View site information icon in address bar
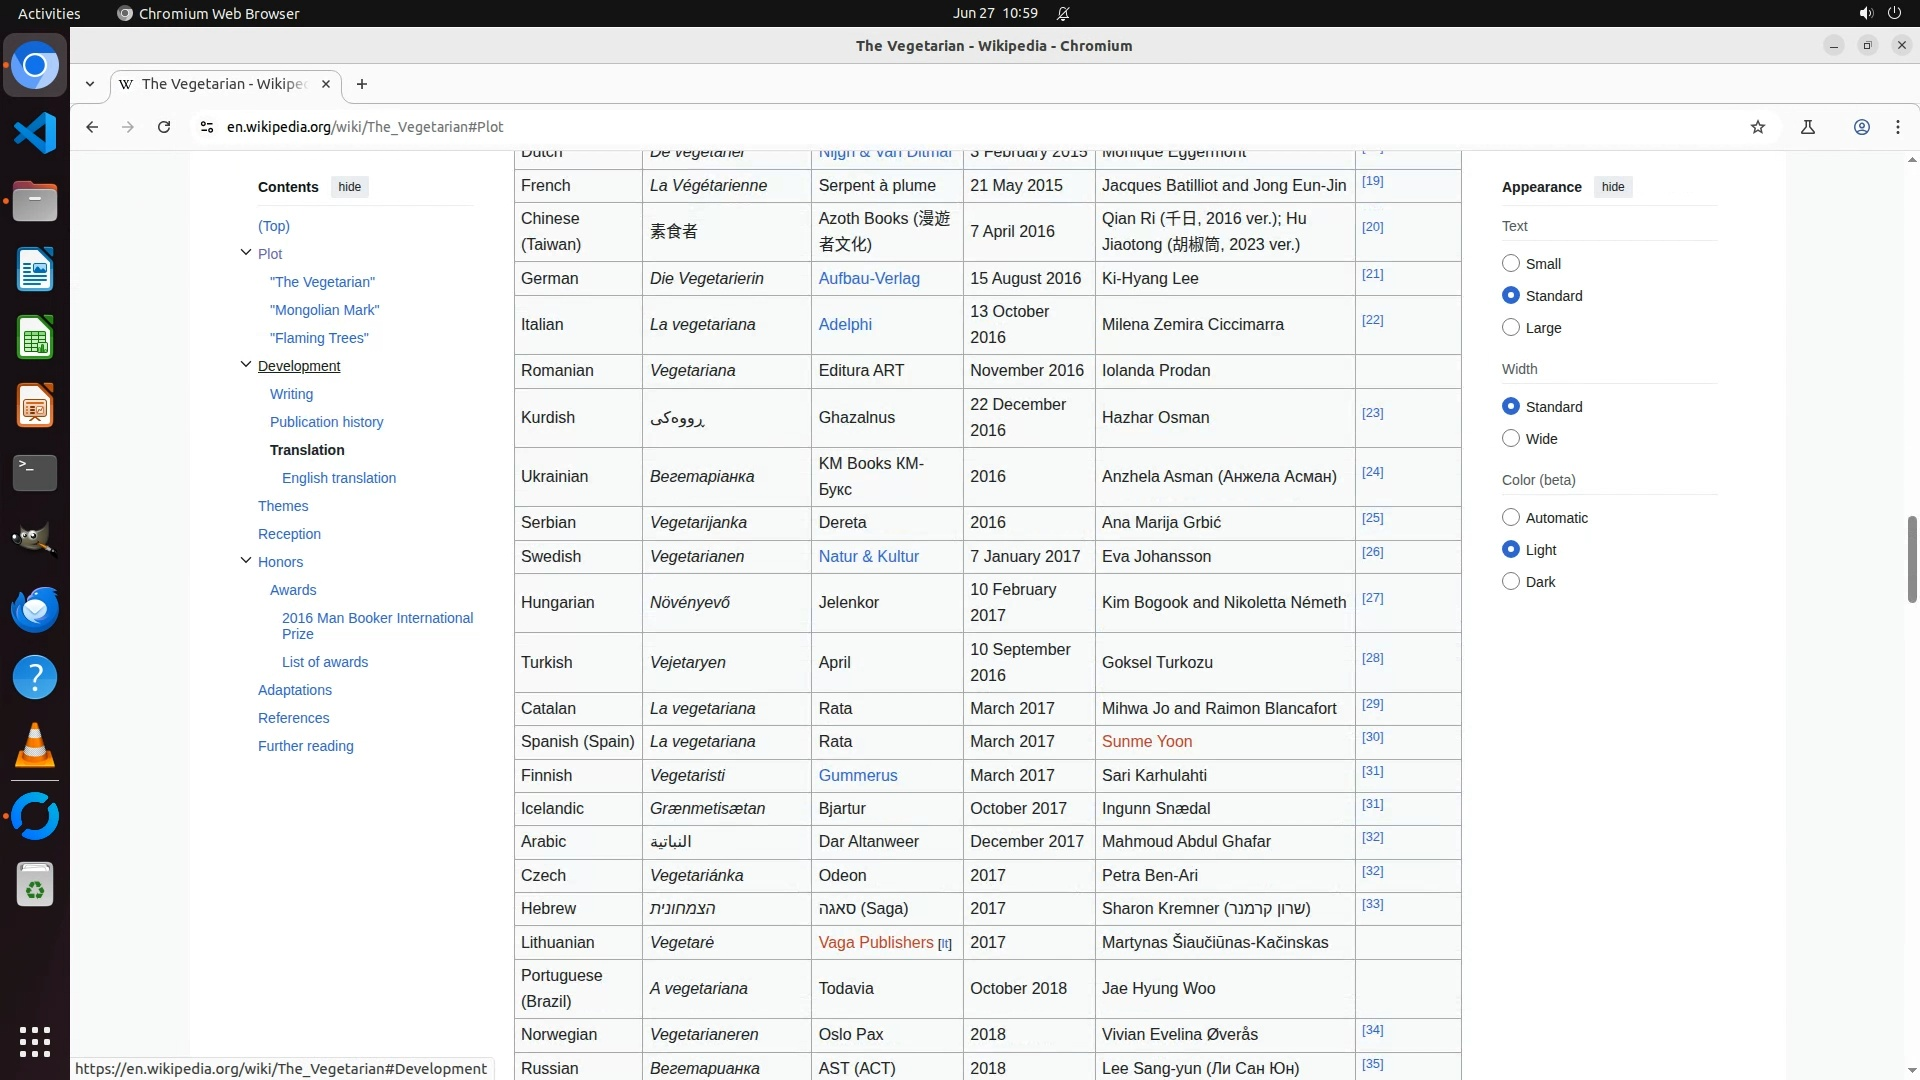The height and width of the screenshot is (1080, 1920). [206, 127]
